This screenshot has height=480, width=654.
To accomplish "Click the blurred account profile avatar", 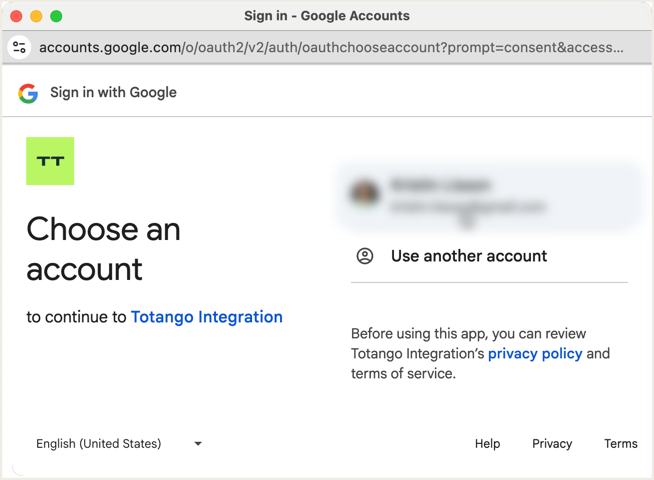I will (367, 194).
